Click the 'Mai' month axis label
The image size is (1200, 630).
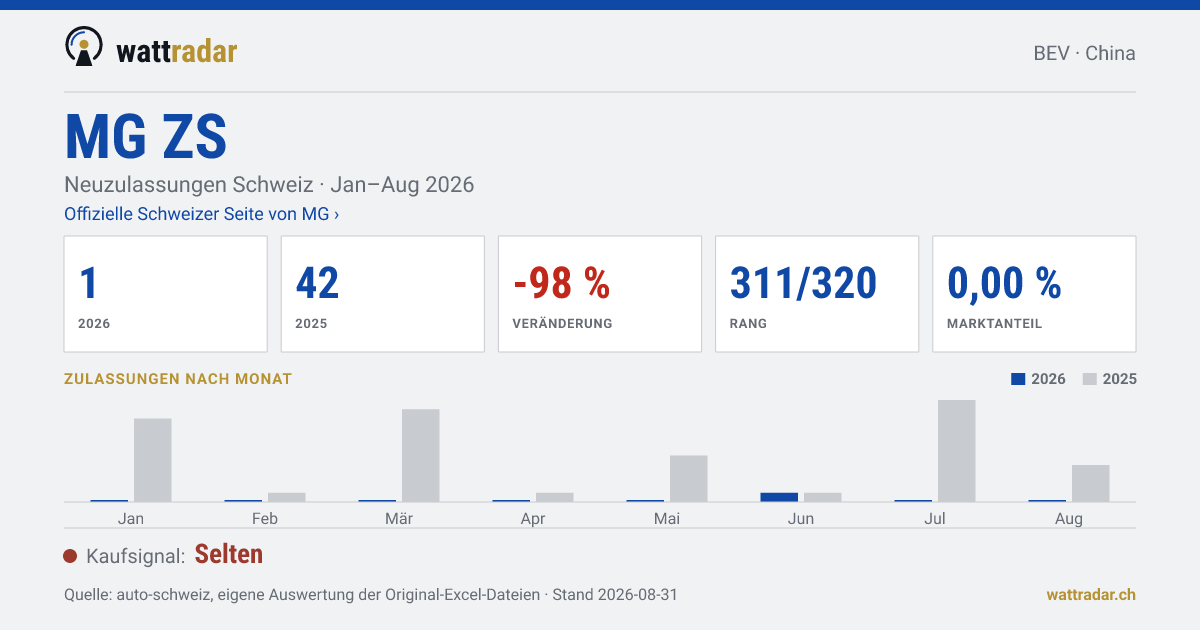click(667, 518)
